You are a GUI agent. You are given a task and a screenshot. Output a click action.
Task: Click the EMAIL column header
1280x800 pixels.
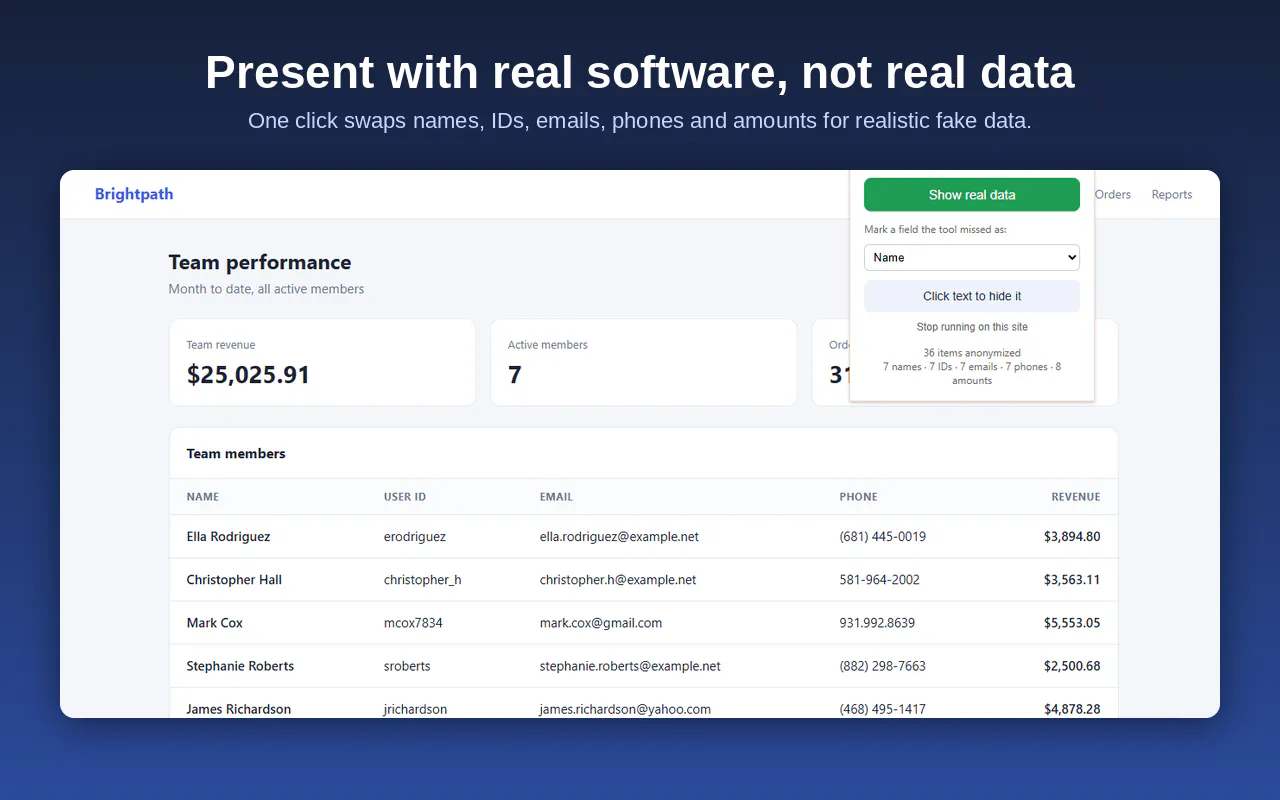click(556, 497)
